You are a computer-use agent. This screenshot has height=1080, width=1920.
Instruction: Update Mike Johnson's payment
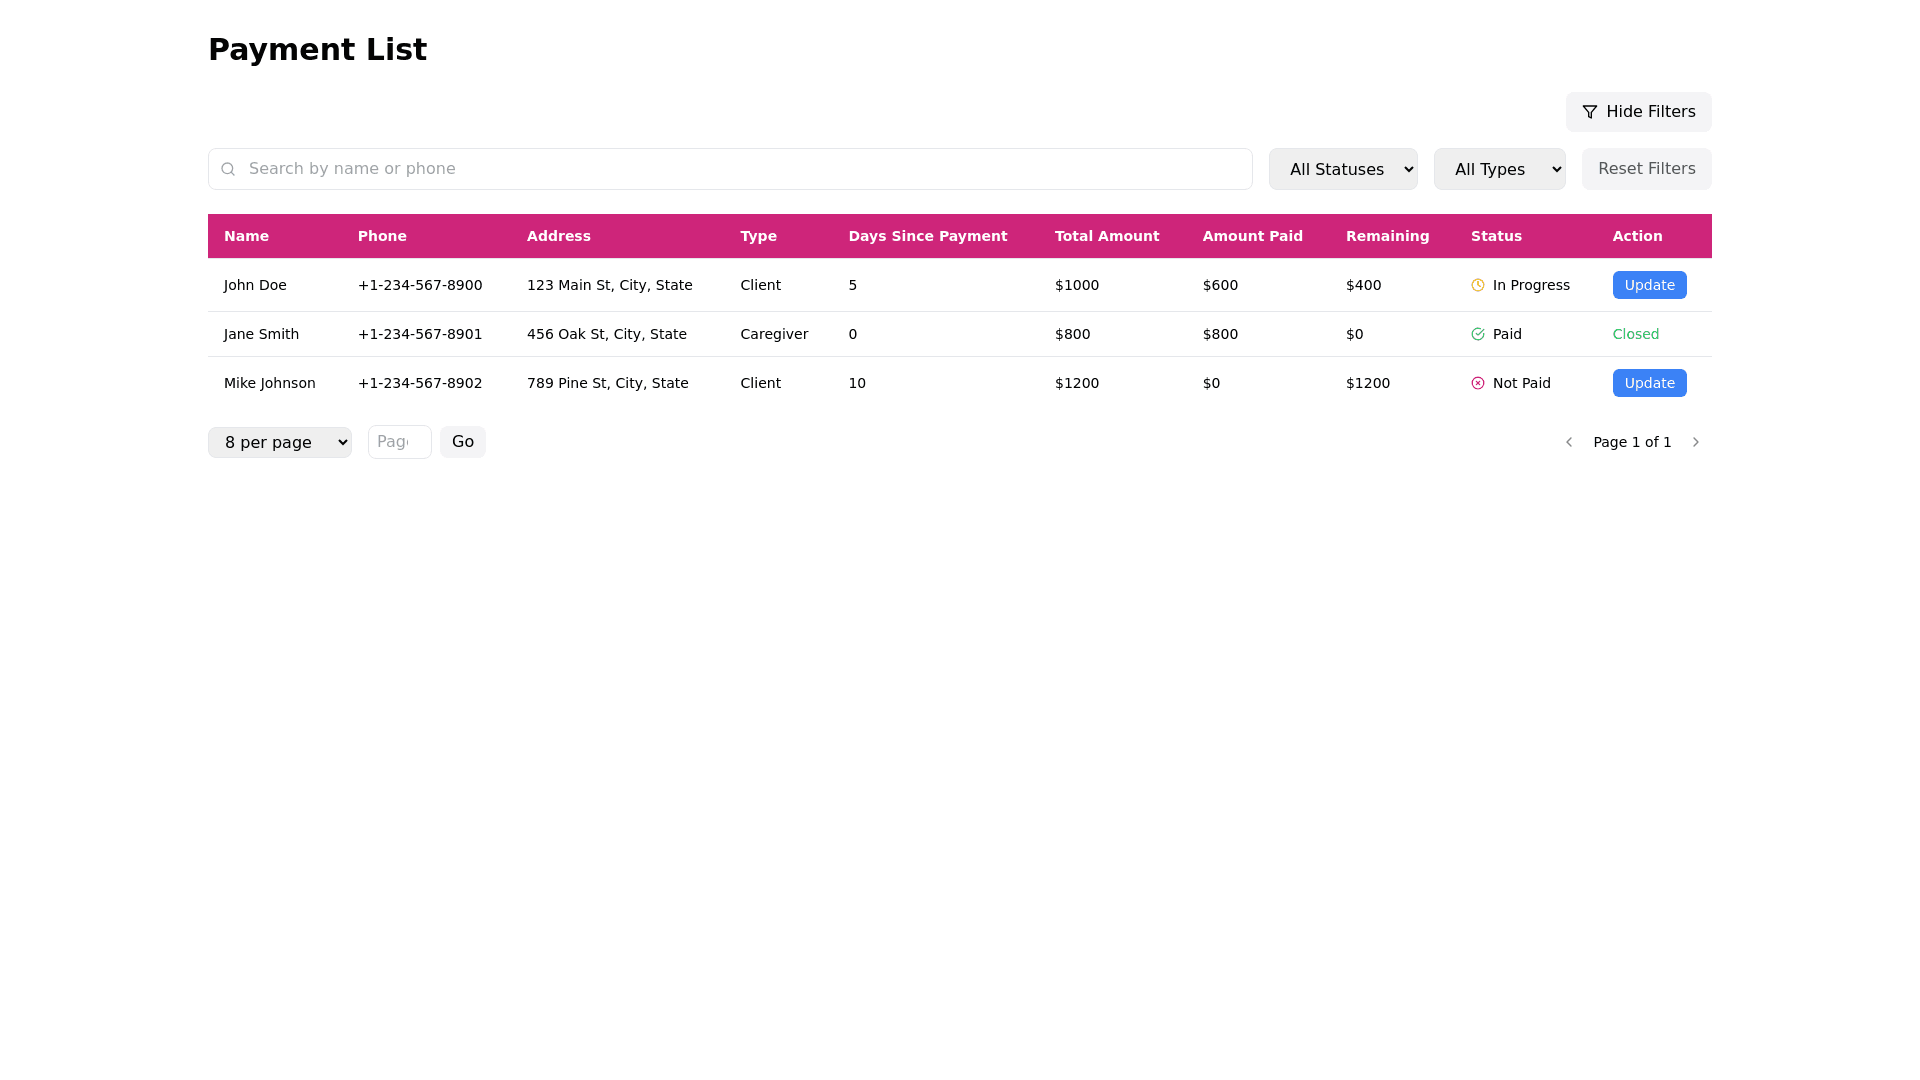click(1649, 383)
